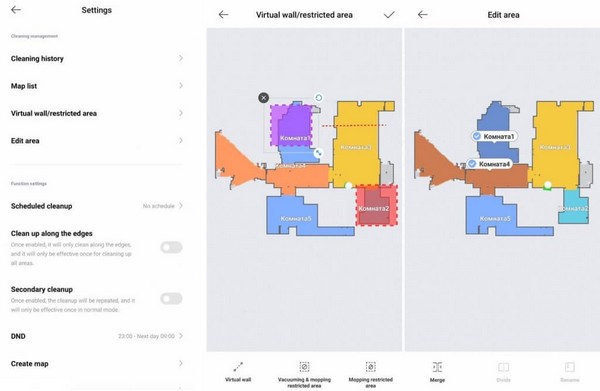Turn on Secondary cleanup toggle
The image size is (600, 391).
click(x=171, y=298)
